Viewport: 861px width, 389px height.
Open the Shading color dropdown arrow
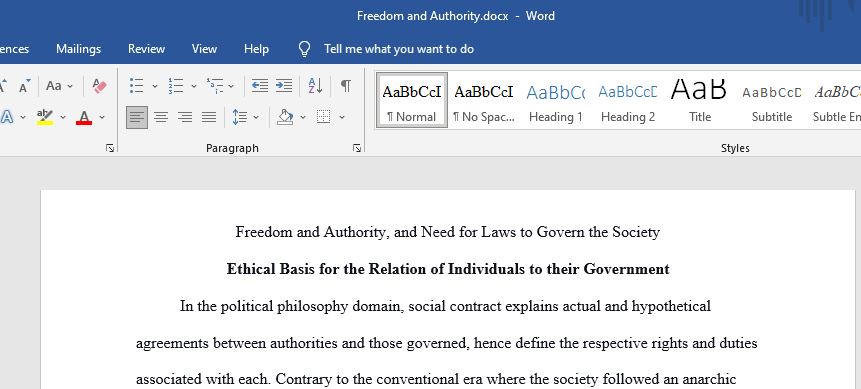(303, 118)
